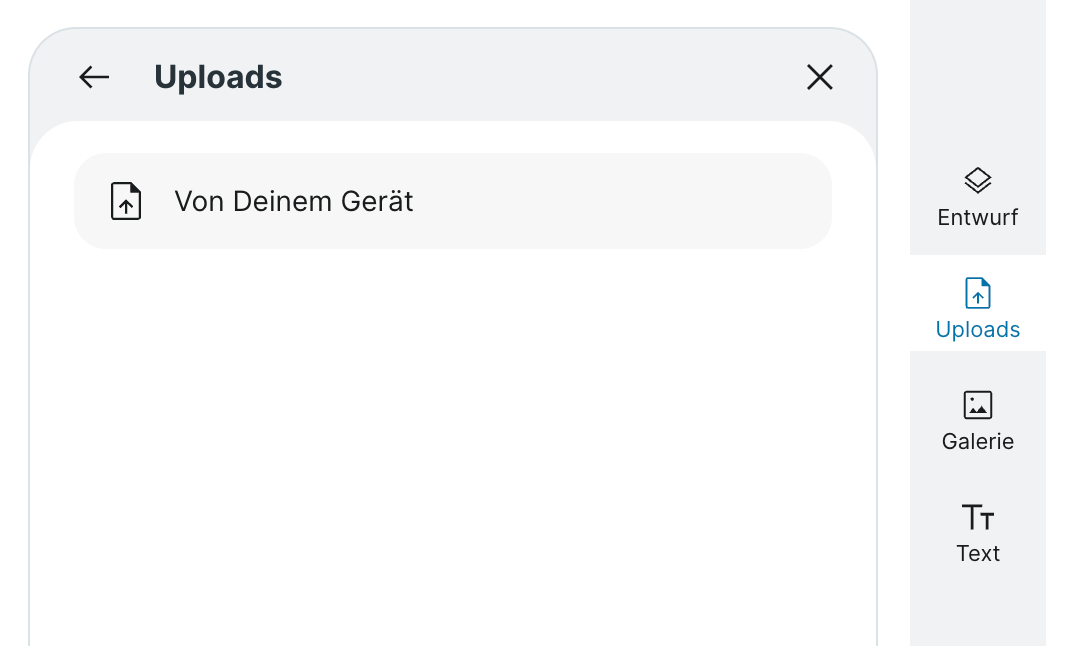Viewport: 1088px width, 646px height.
Task: Click blank sidebar space above Entwurf
Action: coord(978,80)
